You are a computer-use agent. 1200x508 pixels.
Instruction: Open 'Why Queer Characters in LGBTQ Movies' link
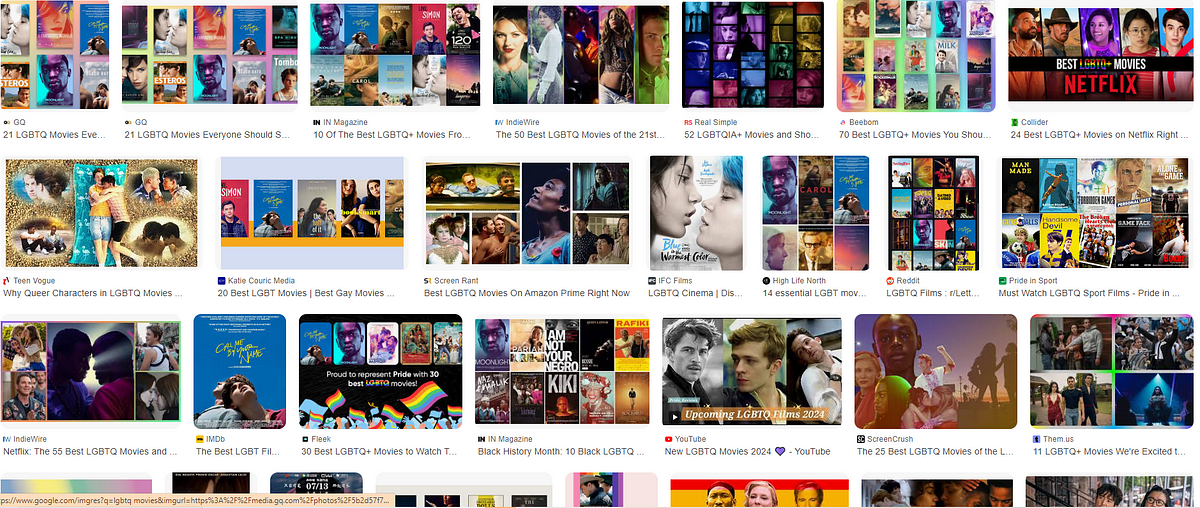[x=94, y=293]
